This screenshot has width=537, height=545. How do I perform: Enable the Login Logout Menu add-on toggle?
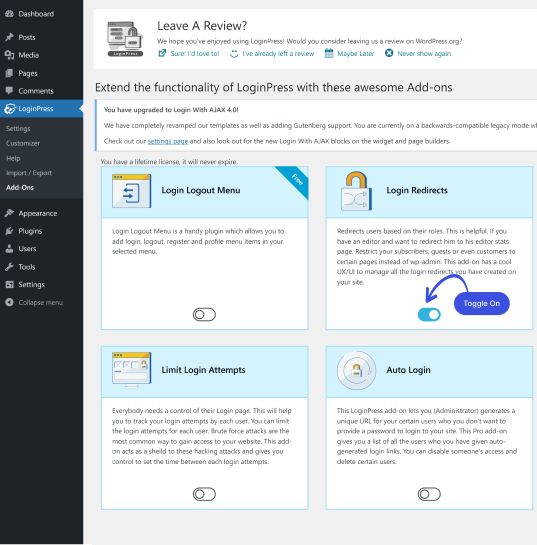204,315
